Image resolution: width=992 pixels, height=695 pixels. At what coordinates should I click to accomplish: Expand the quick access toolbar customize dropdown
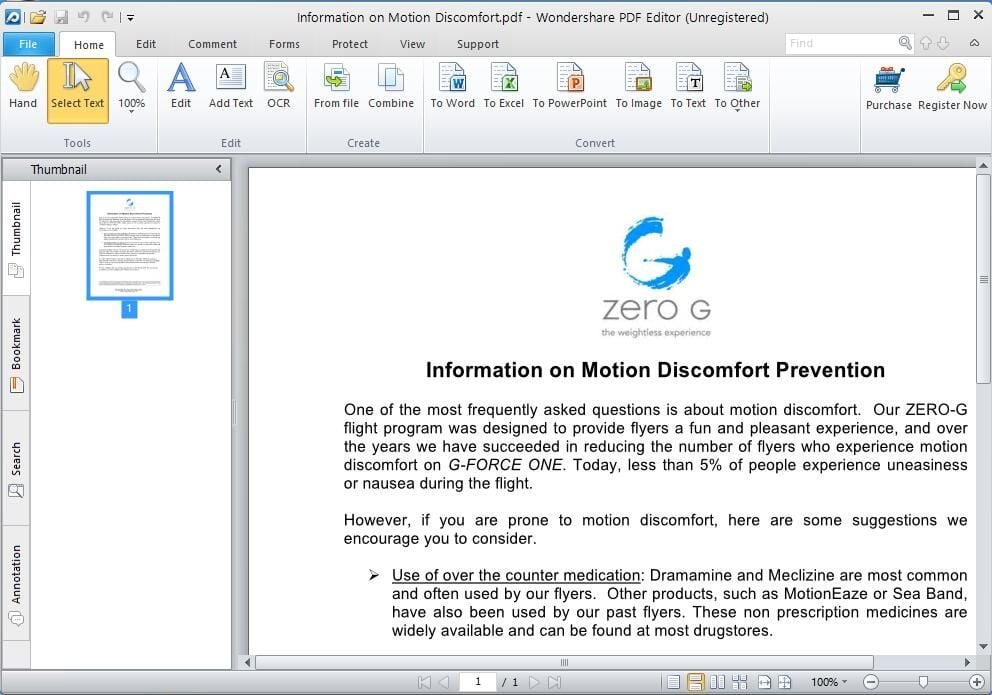130,18
